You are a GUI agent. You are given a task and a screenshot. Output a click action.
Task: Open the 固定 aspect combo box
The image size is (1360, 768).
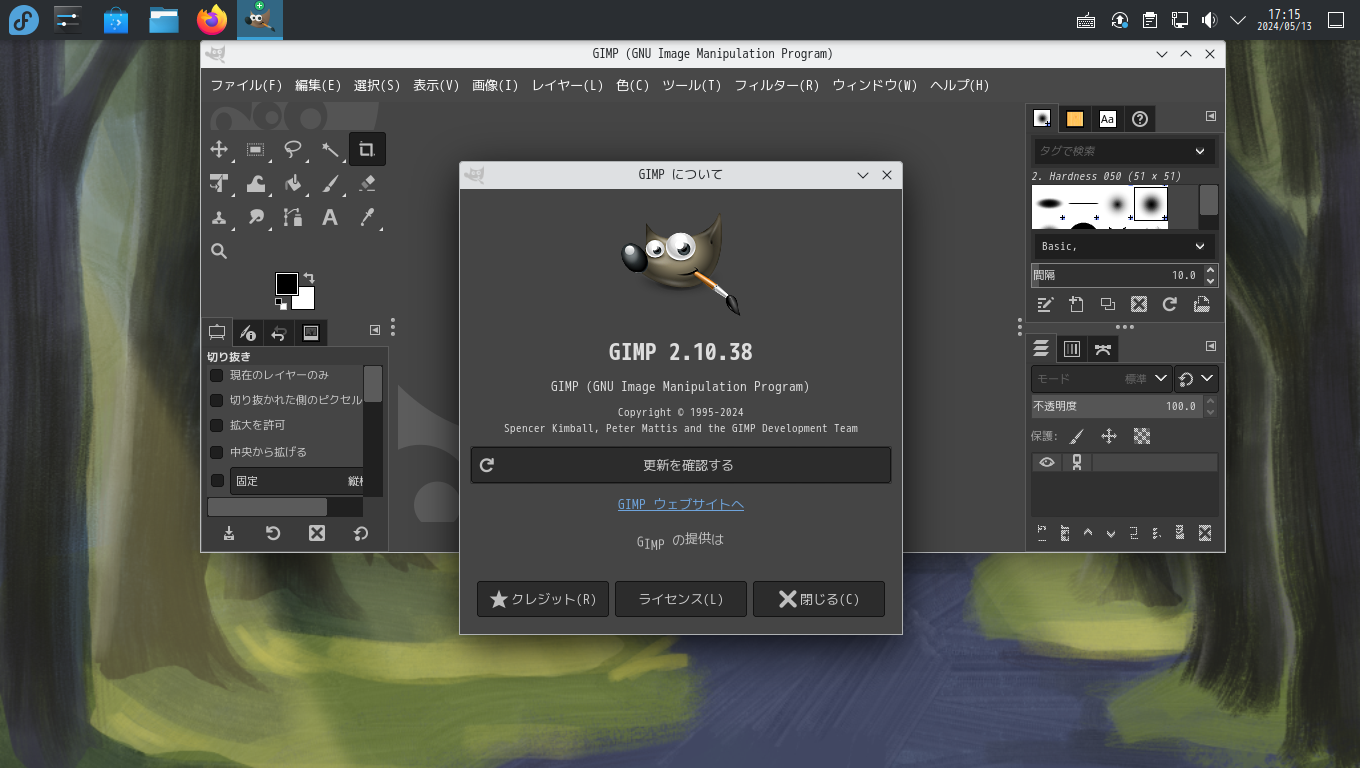(297, 481)
